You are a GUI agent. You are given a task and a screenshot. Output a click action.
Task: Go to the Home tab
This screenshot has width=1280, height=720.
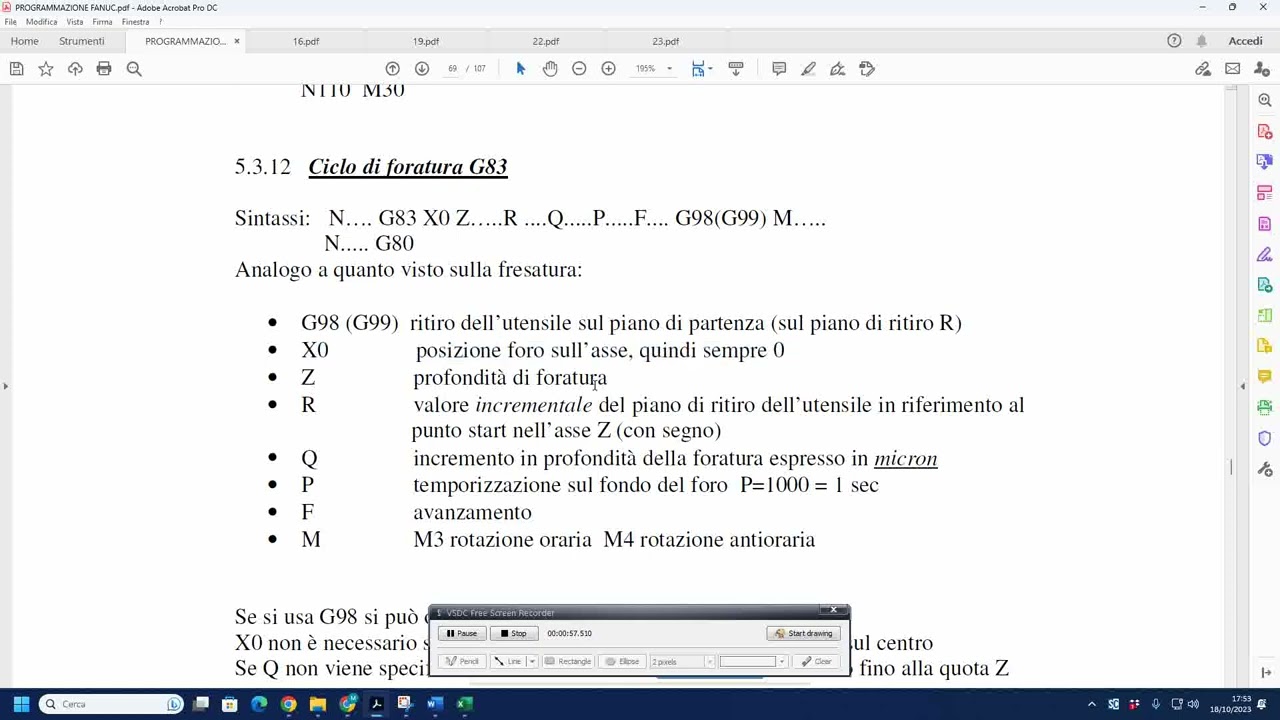tap(24, 41)
